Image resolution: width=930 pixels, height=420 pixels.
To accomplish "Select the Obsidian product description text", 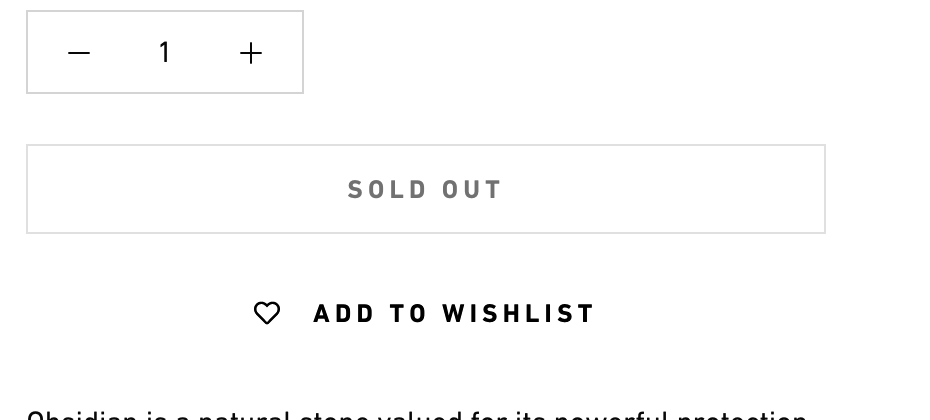I will pos(417,414).
